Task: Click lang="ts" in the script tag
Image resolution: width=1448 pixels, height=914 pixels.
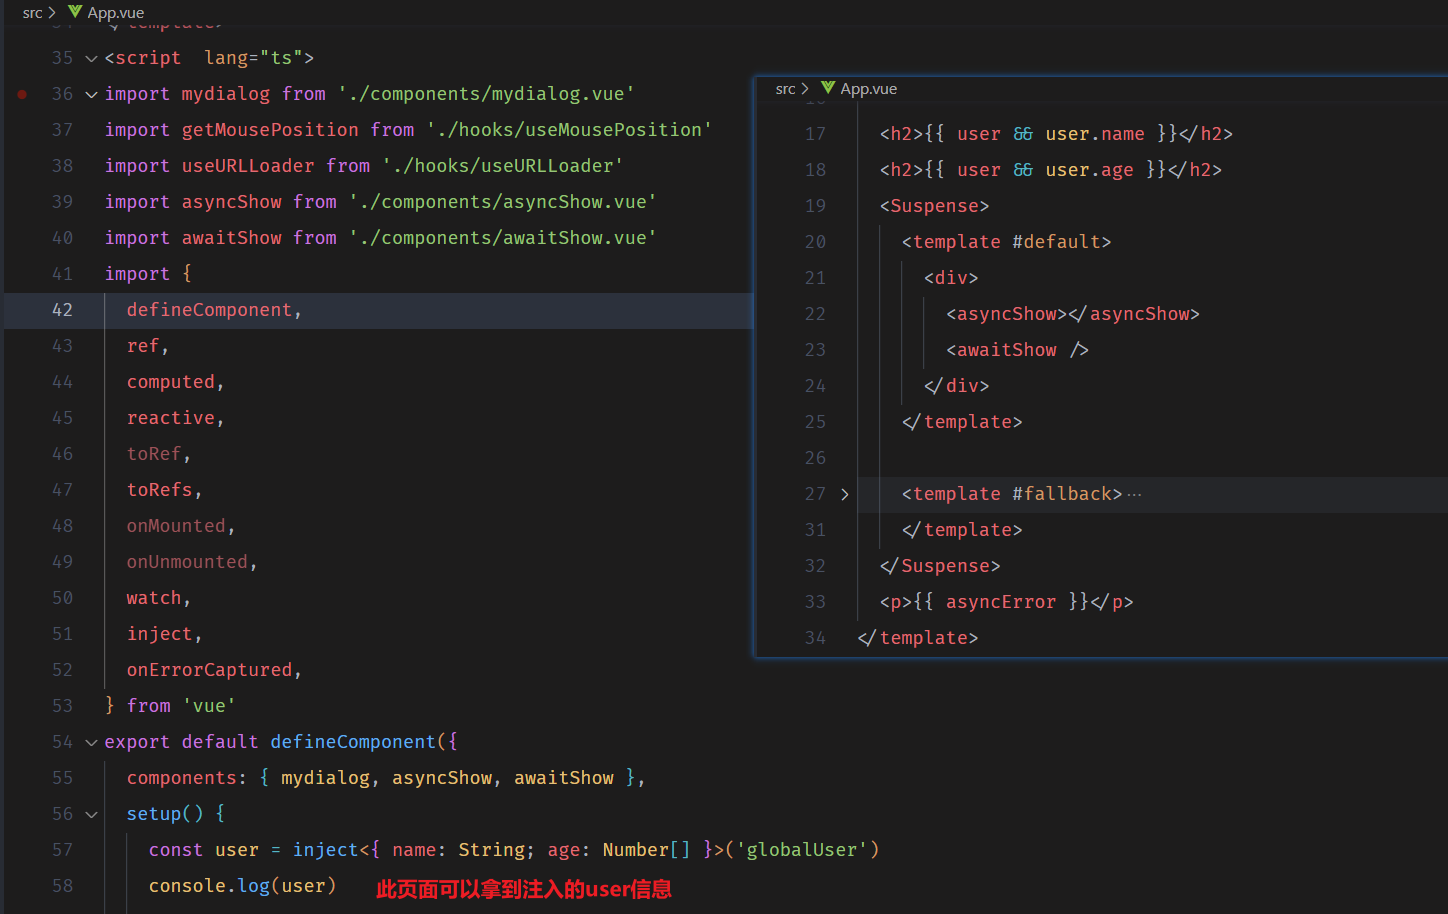Action: (254, 58)
